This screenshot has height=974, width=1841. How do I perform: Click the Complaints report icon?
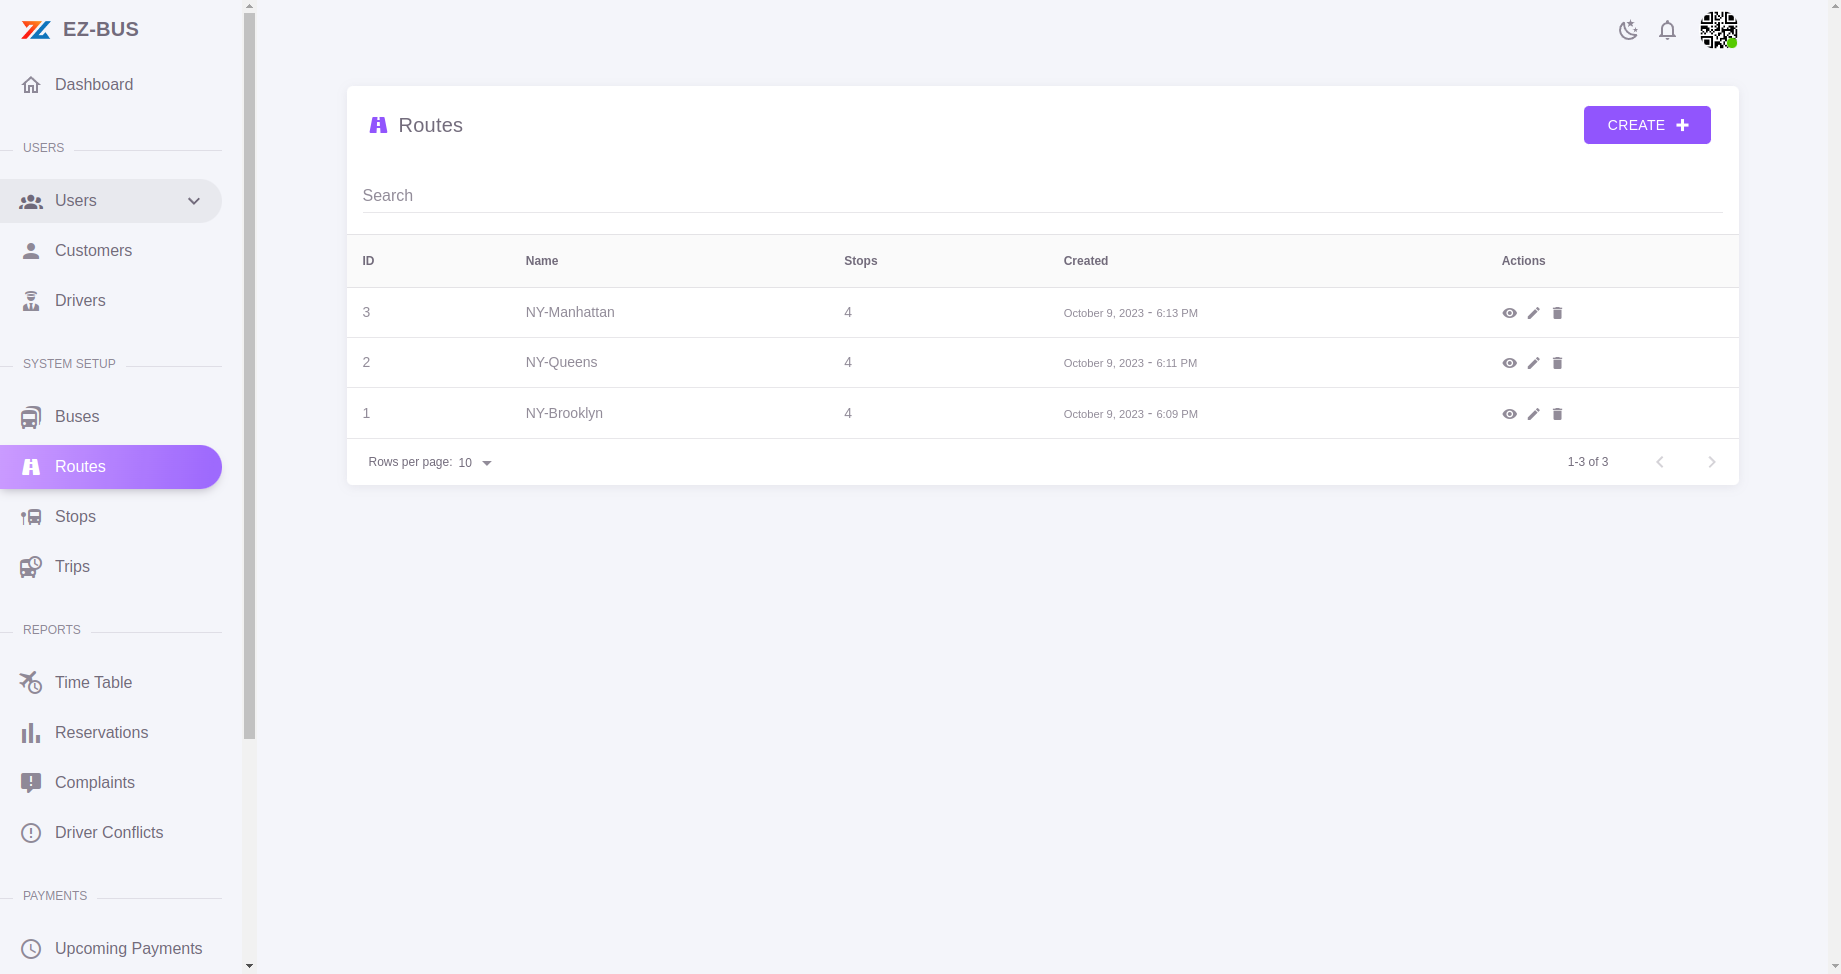(31, 782)
